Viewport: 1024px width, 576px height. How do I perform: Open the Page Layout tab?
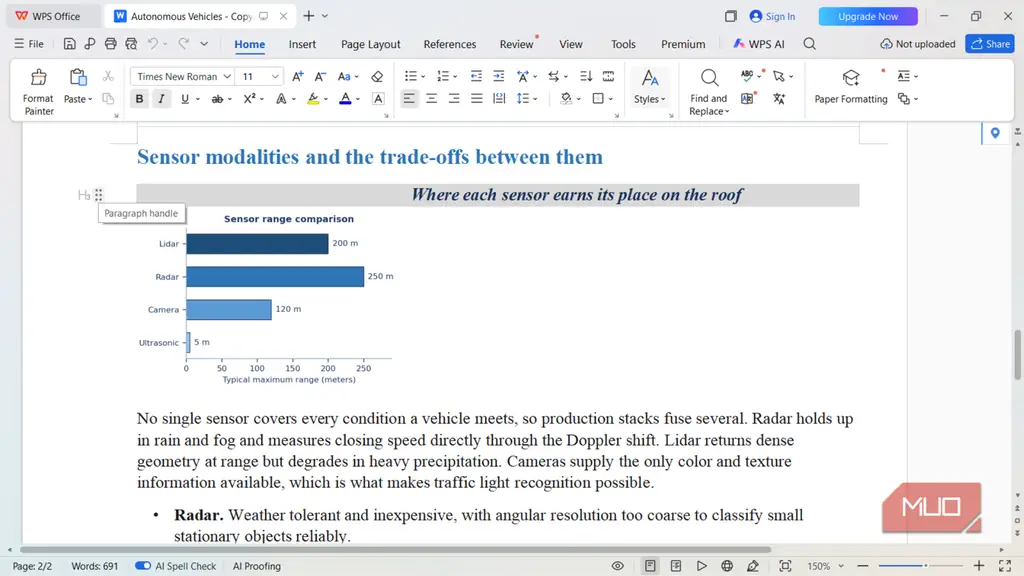click(x=370, y=44)
